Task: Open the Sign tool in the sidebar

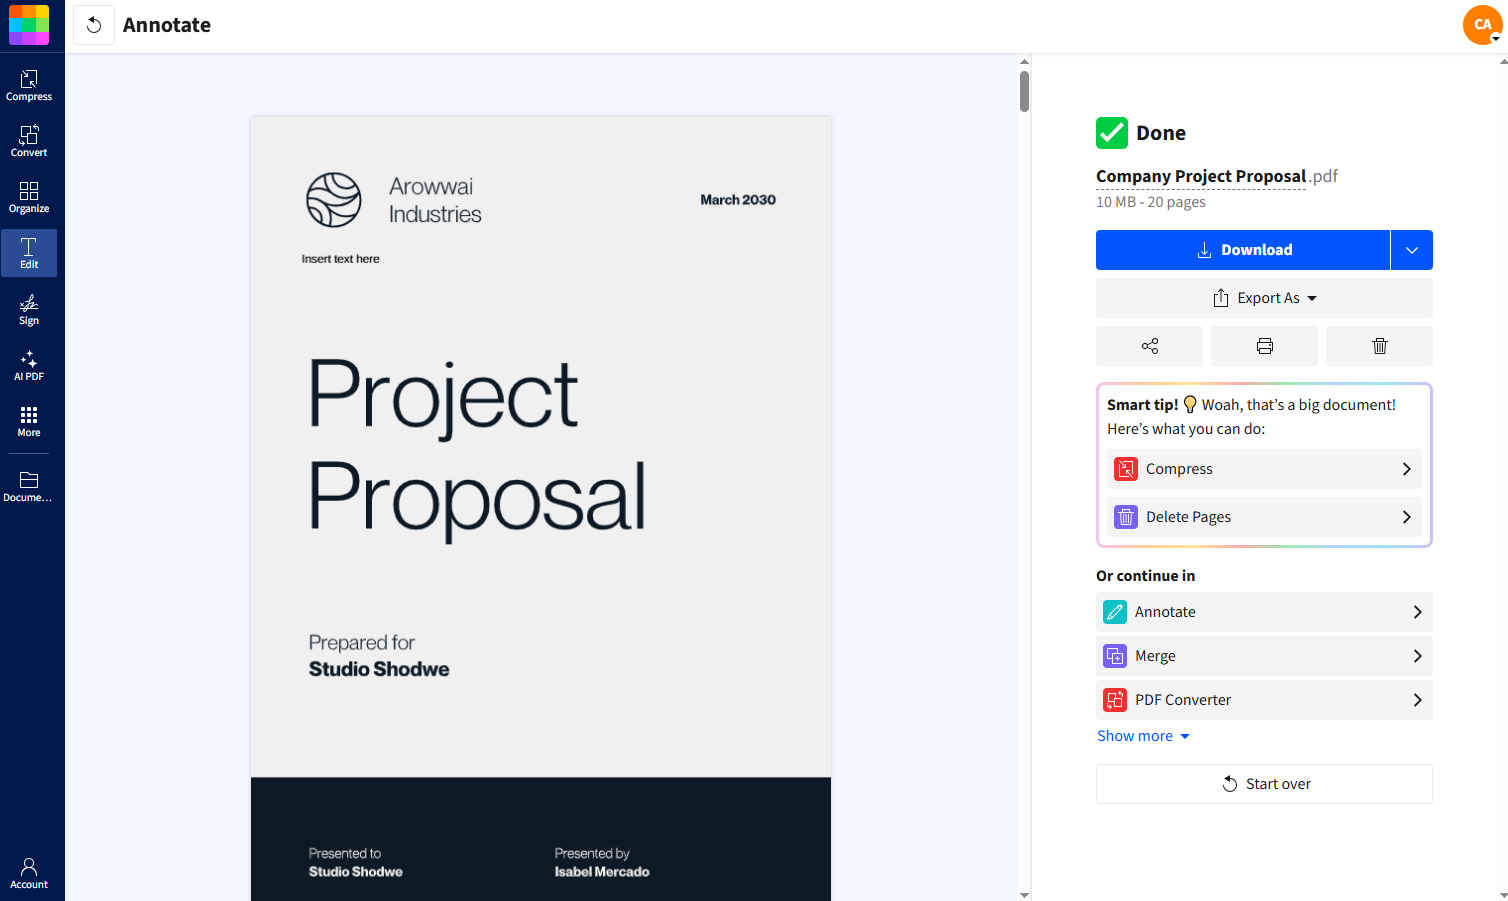Action: click(29, 310)
